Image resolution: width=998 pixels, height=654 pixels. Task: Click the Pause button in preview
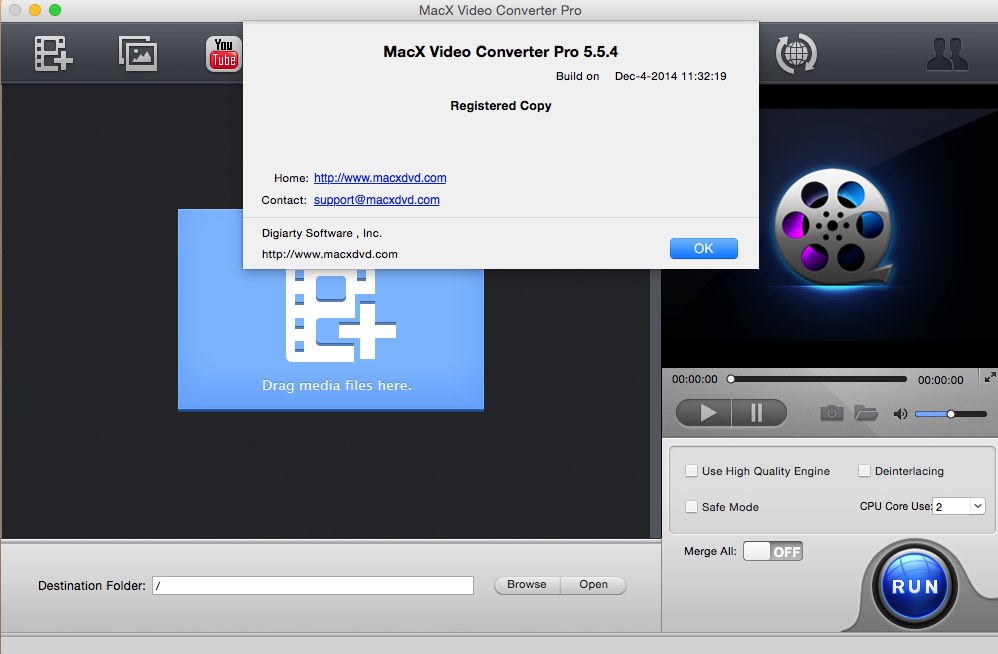[x=759, y=413]
